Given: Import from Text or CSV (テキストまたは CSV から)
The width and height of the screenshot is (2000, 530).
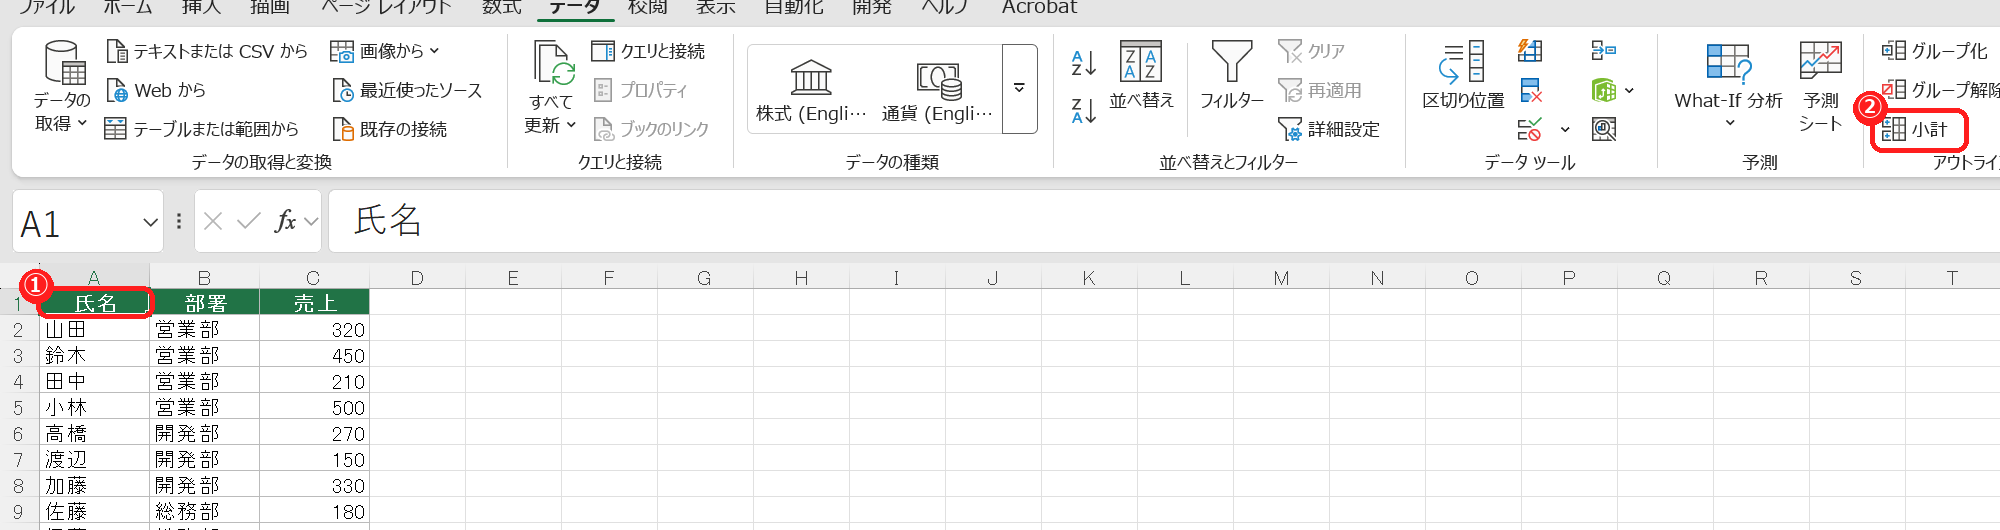Looking at the screenshot, I should pos(207,51).
